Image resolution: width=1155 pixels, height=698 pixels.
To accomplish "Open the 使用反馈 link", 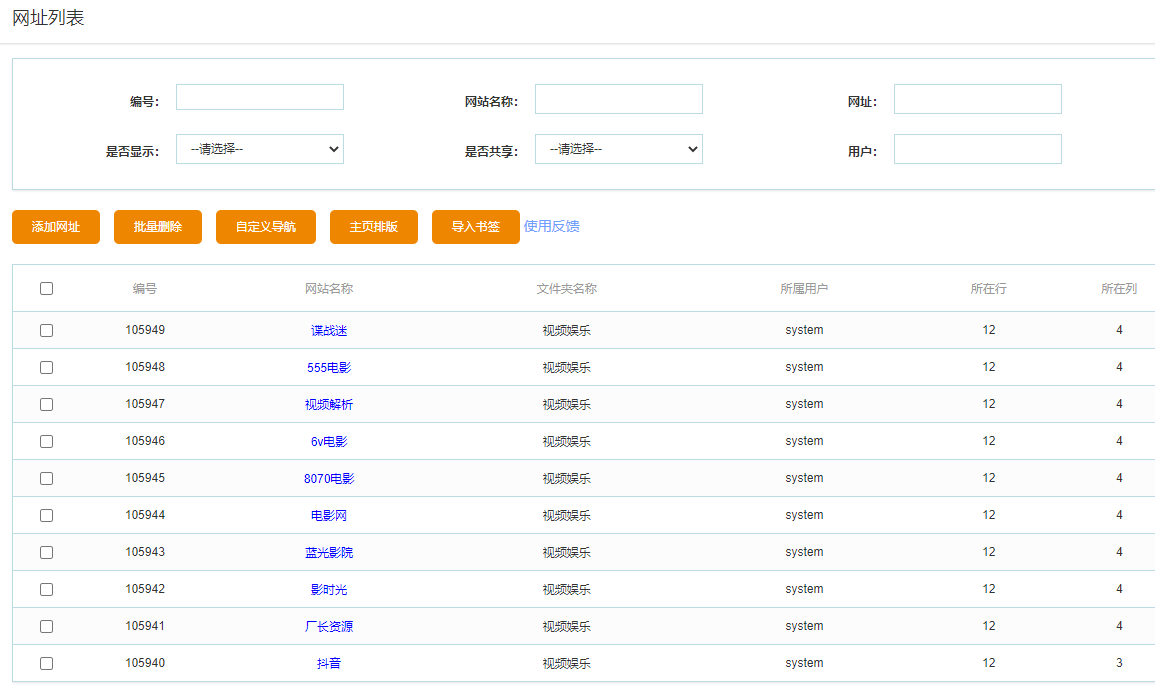I will [551, 226].
